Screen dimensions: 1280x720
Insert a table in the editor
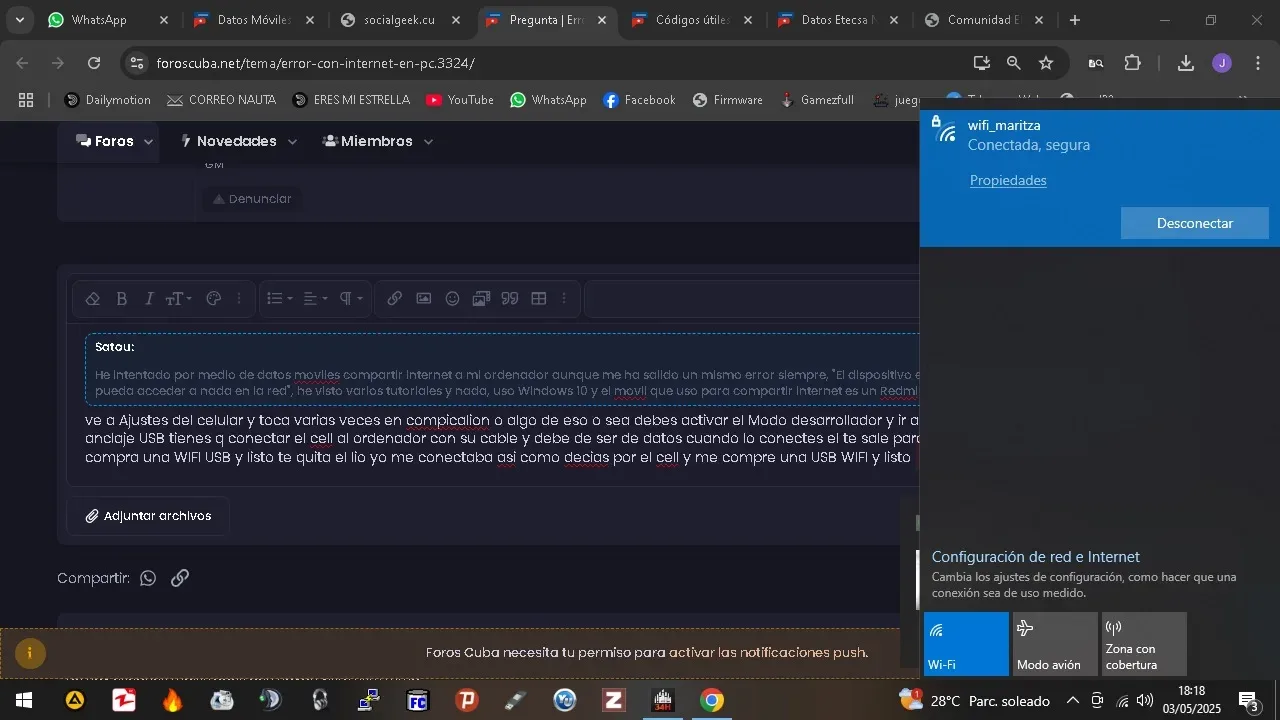pos(539,299)
